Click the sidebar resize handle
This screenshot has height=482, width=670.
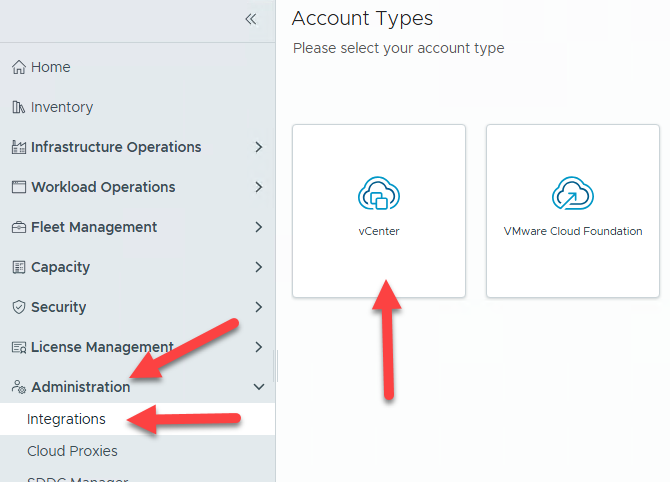[x=275, y=365]
